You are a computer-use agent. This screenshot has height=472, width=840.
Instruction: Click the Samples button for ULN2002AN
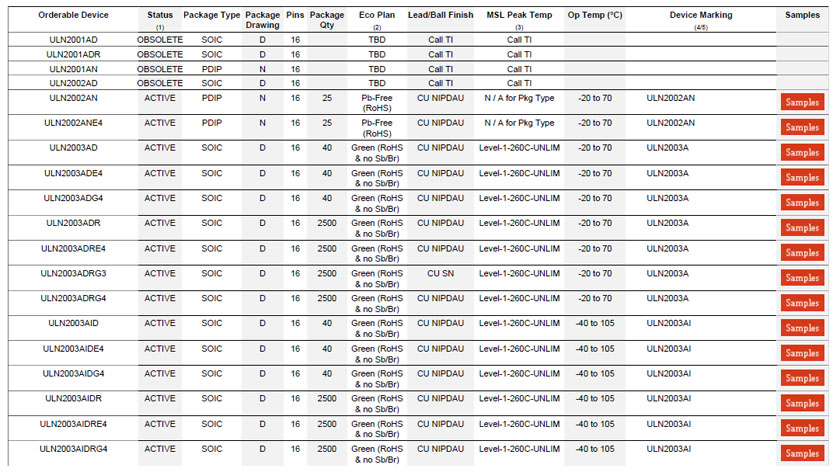[802, 103]
